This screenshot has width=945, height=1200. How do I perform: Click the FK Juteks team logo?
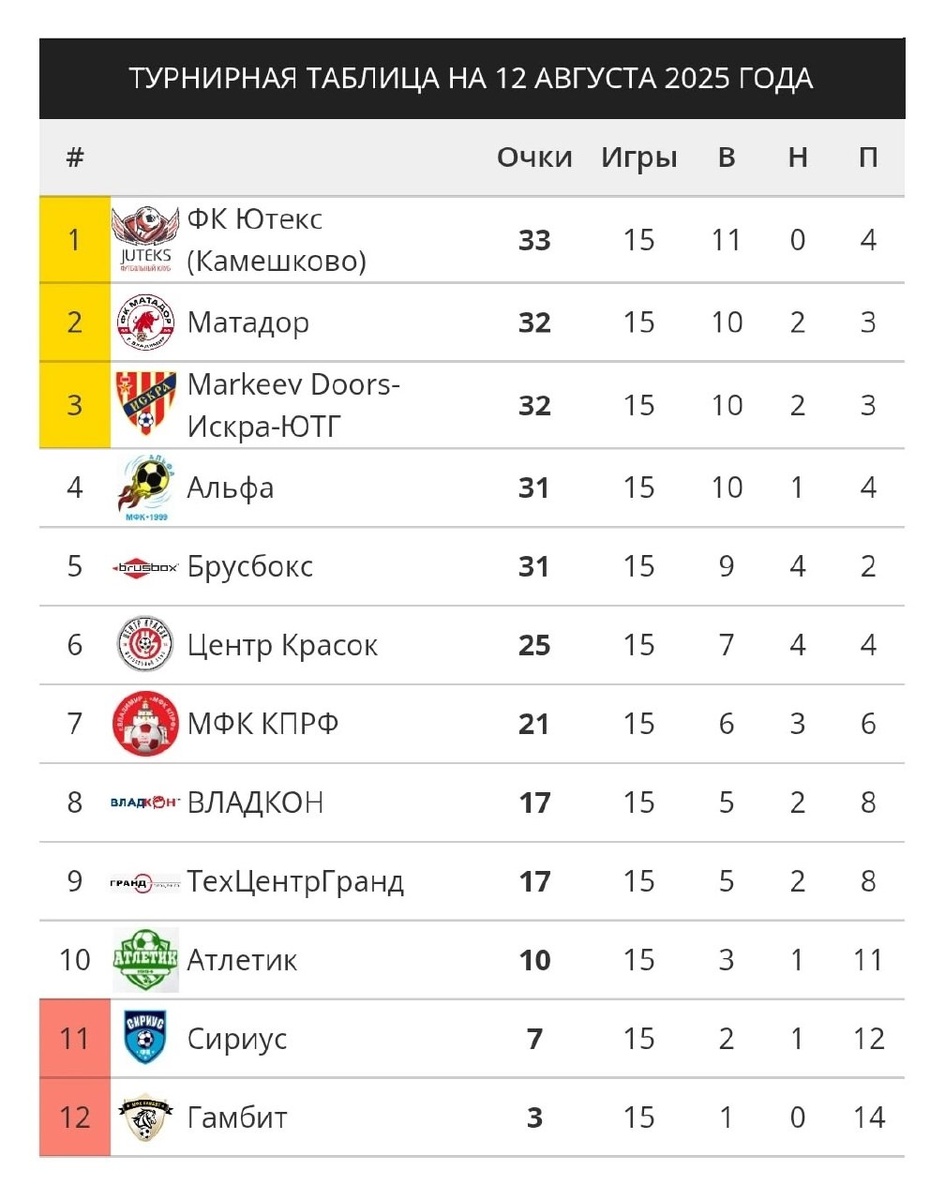(146, 241)
